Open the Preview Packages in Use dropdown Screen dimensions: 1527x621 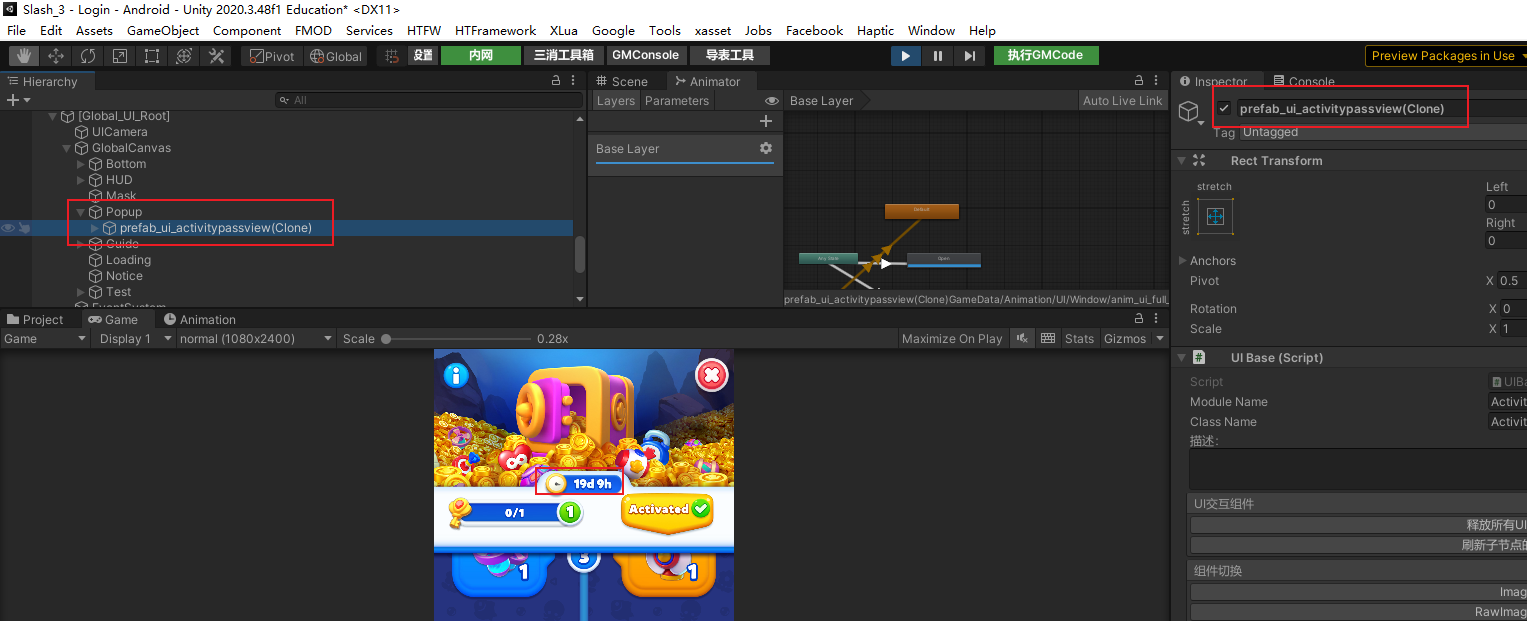(1446, 56)
